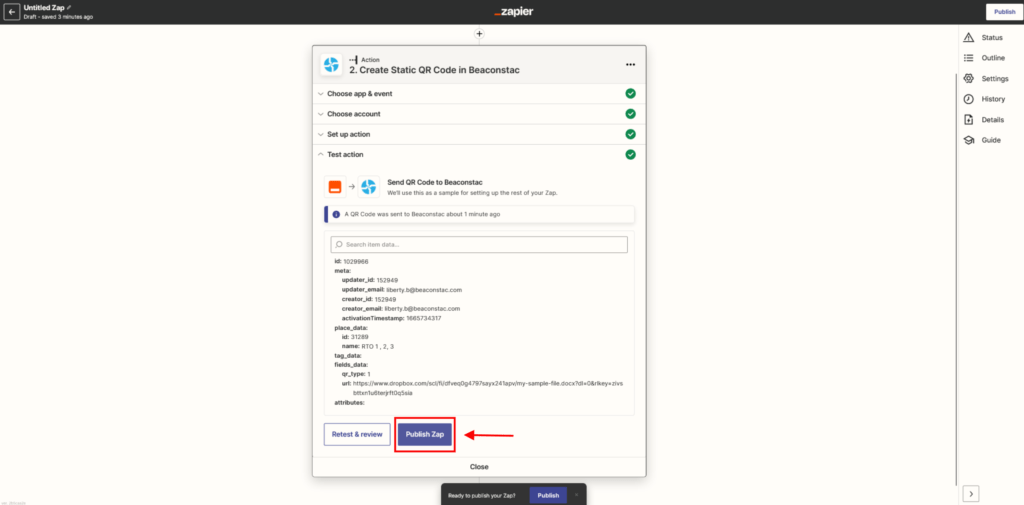Click the creator_id value 152949
Viewport: 1024px width, 505px height.
(385, 299)
